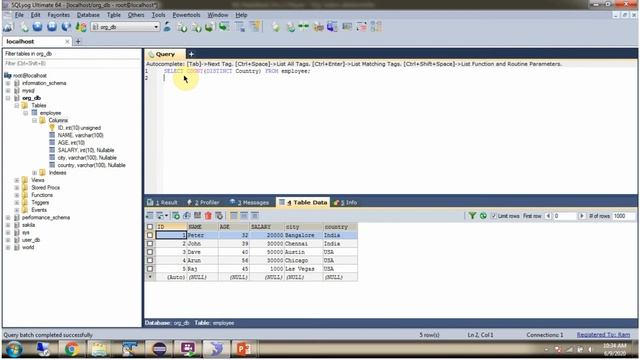Viewport: 640px width, 360px height.
Task: Click the previous first-row arrow button
Action: 548,216
